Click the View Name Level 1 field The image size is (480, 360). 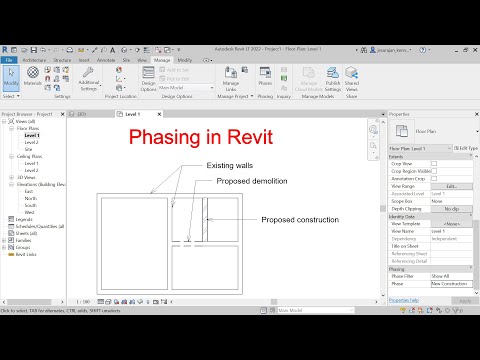452,231
